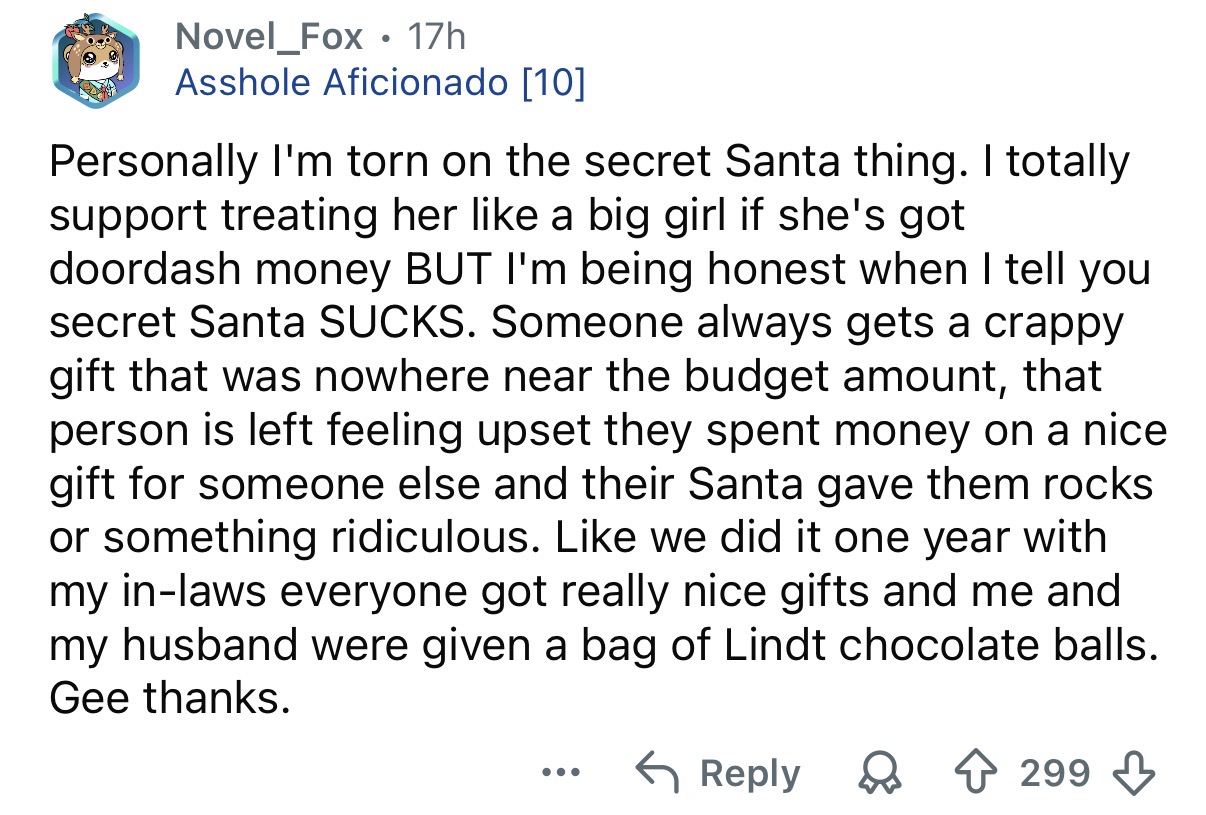The height and width of the screenshot is (815, 1206).
Task: Click the 17h timestamp
Action: coord(437,38)
